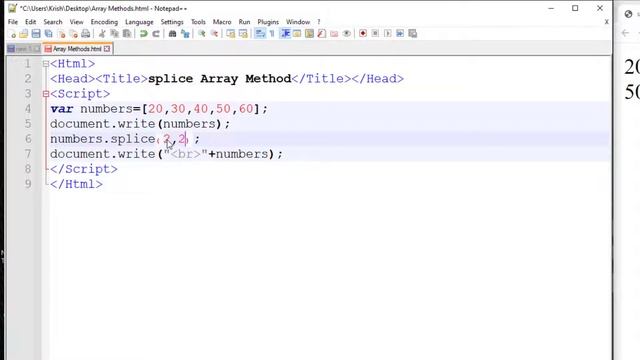Click on the 'numbers.splice' code line

coord(125,140)
